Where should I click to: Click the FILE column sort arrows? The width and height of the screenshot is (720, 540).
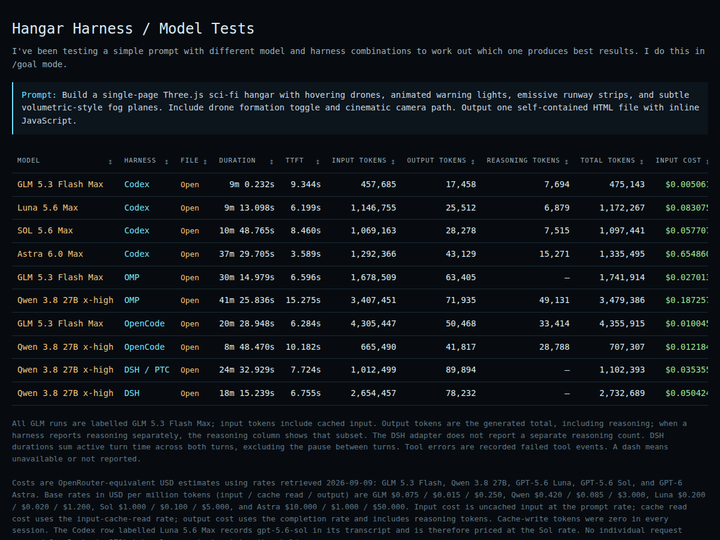tap(205, 161)
